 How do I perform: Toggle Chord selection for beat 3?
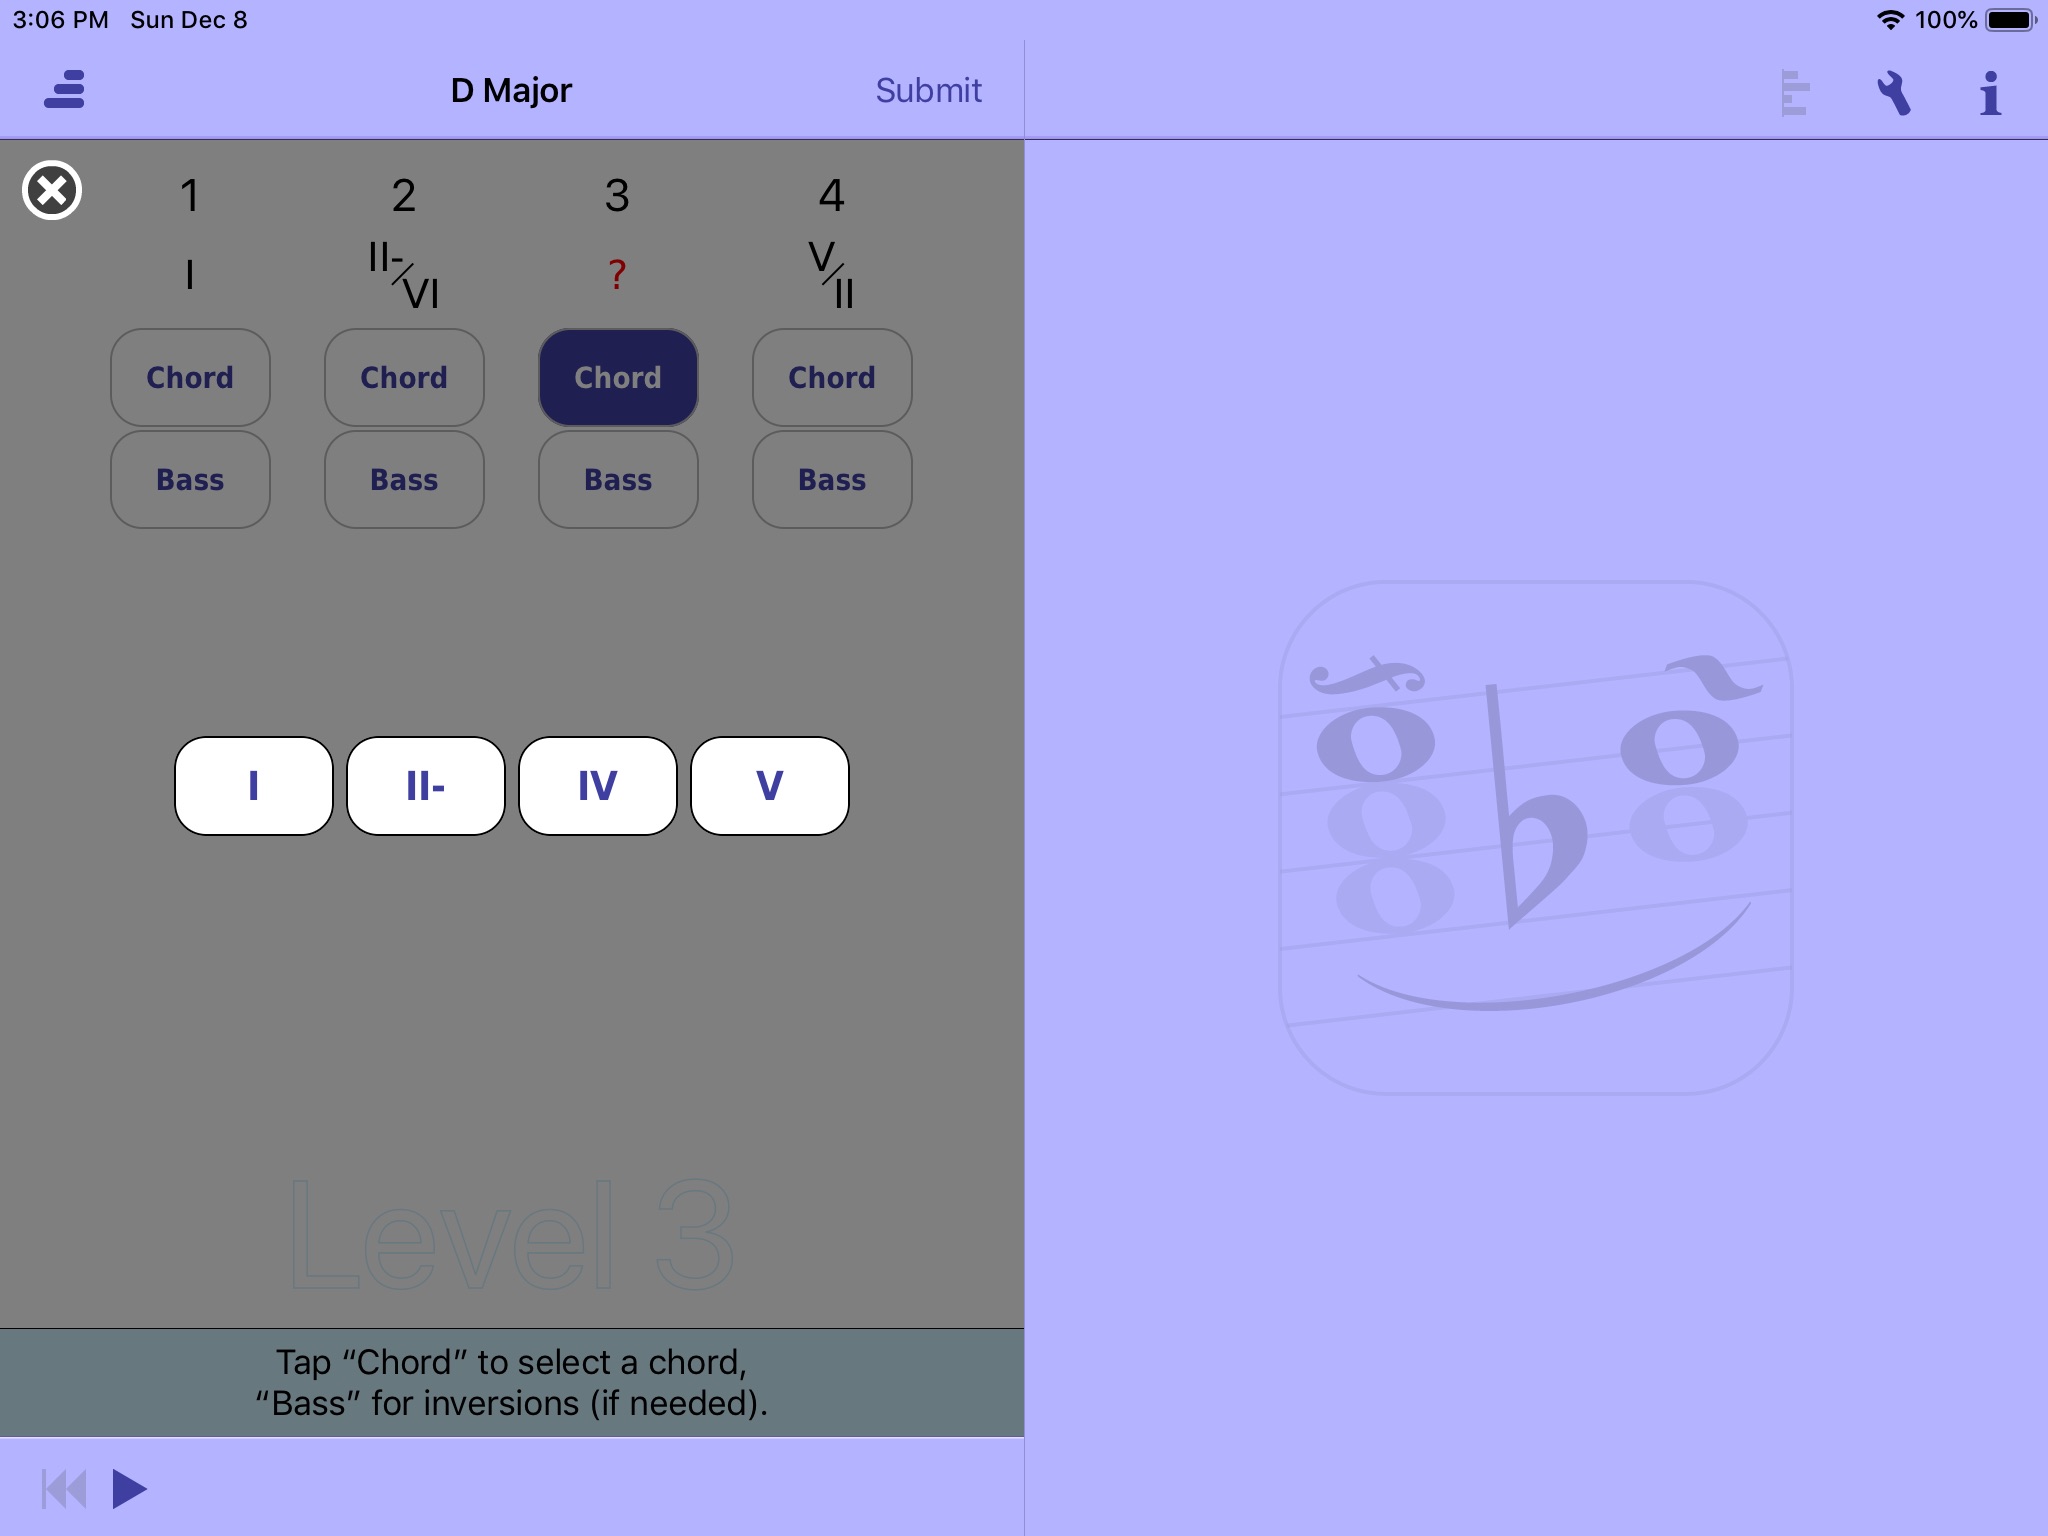click(618, 376)
